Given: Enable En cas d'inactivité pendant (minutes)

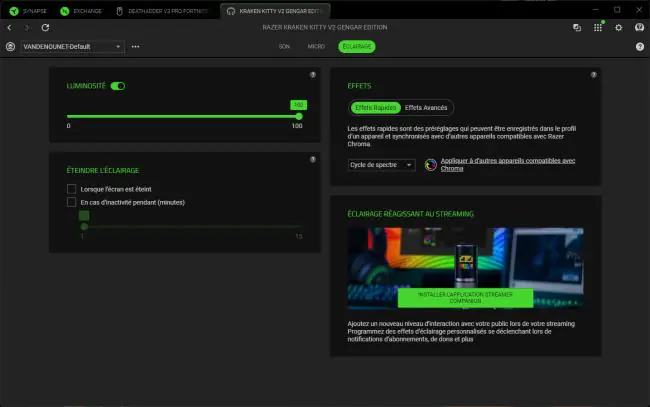Looking at the screenshot, I should (x=71, y=202).
